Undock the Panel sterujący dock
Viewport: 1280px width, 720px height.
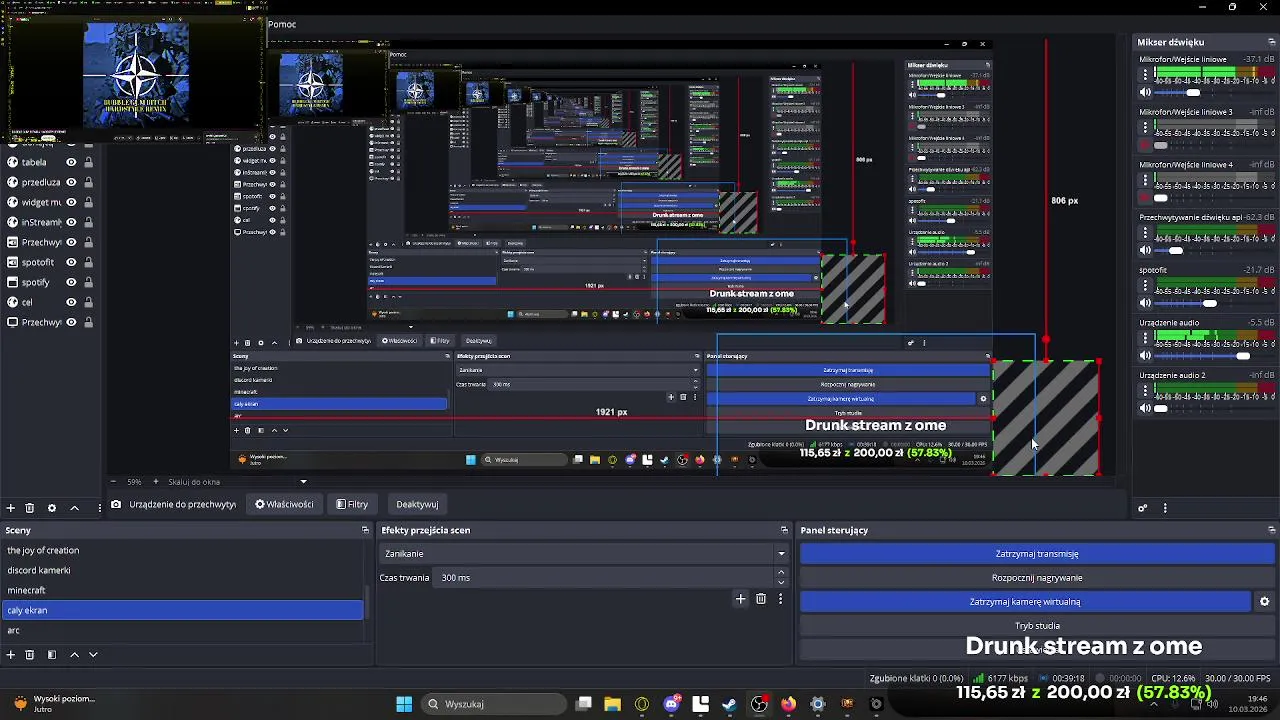click(x=1272, y=530)
